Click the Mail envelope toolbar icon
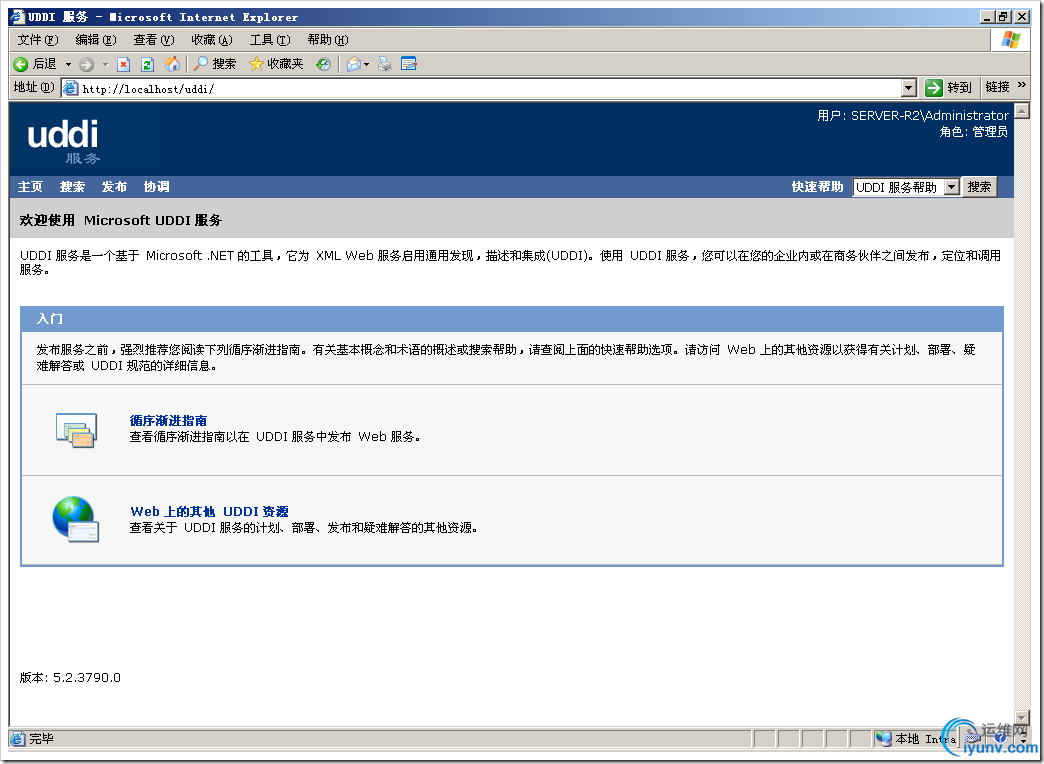Viewport: 1044px width, 764px height. 354,64
